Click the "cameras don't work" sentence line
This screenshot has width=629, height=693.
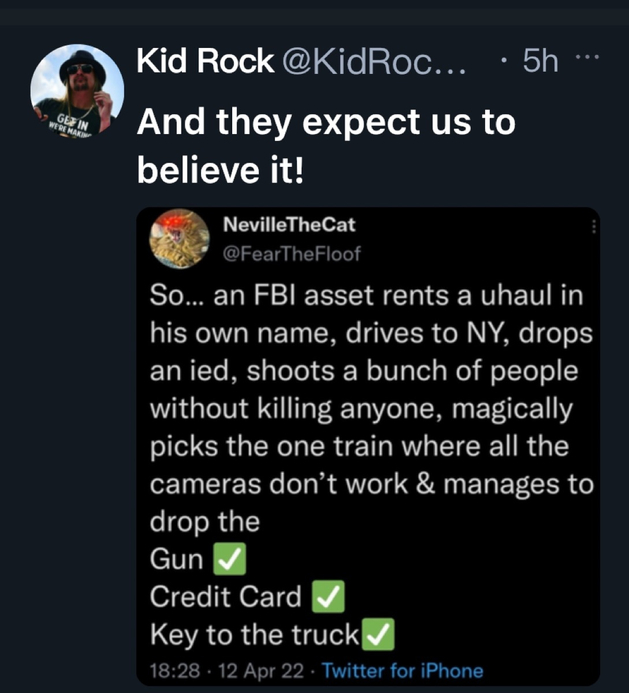(371, 484)
